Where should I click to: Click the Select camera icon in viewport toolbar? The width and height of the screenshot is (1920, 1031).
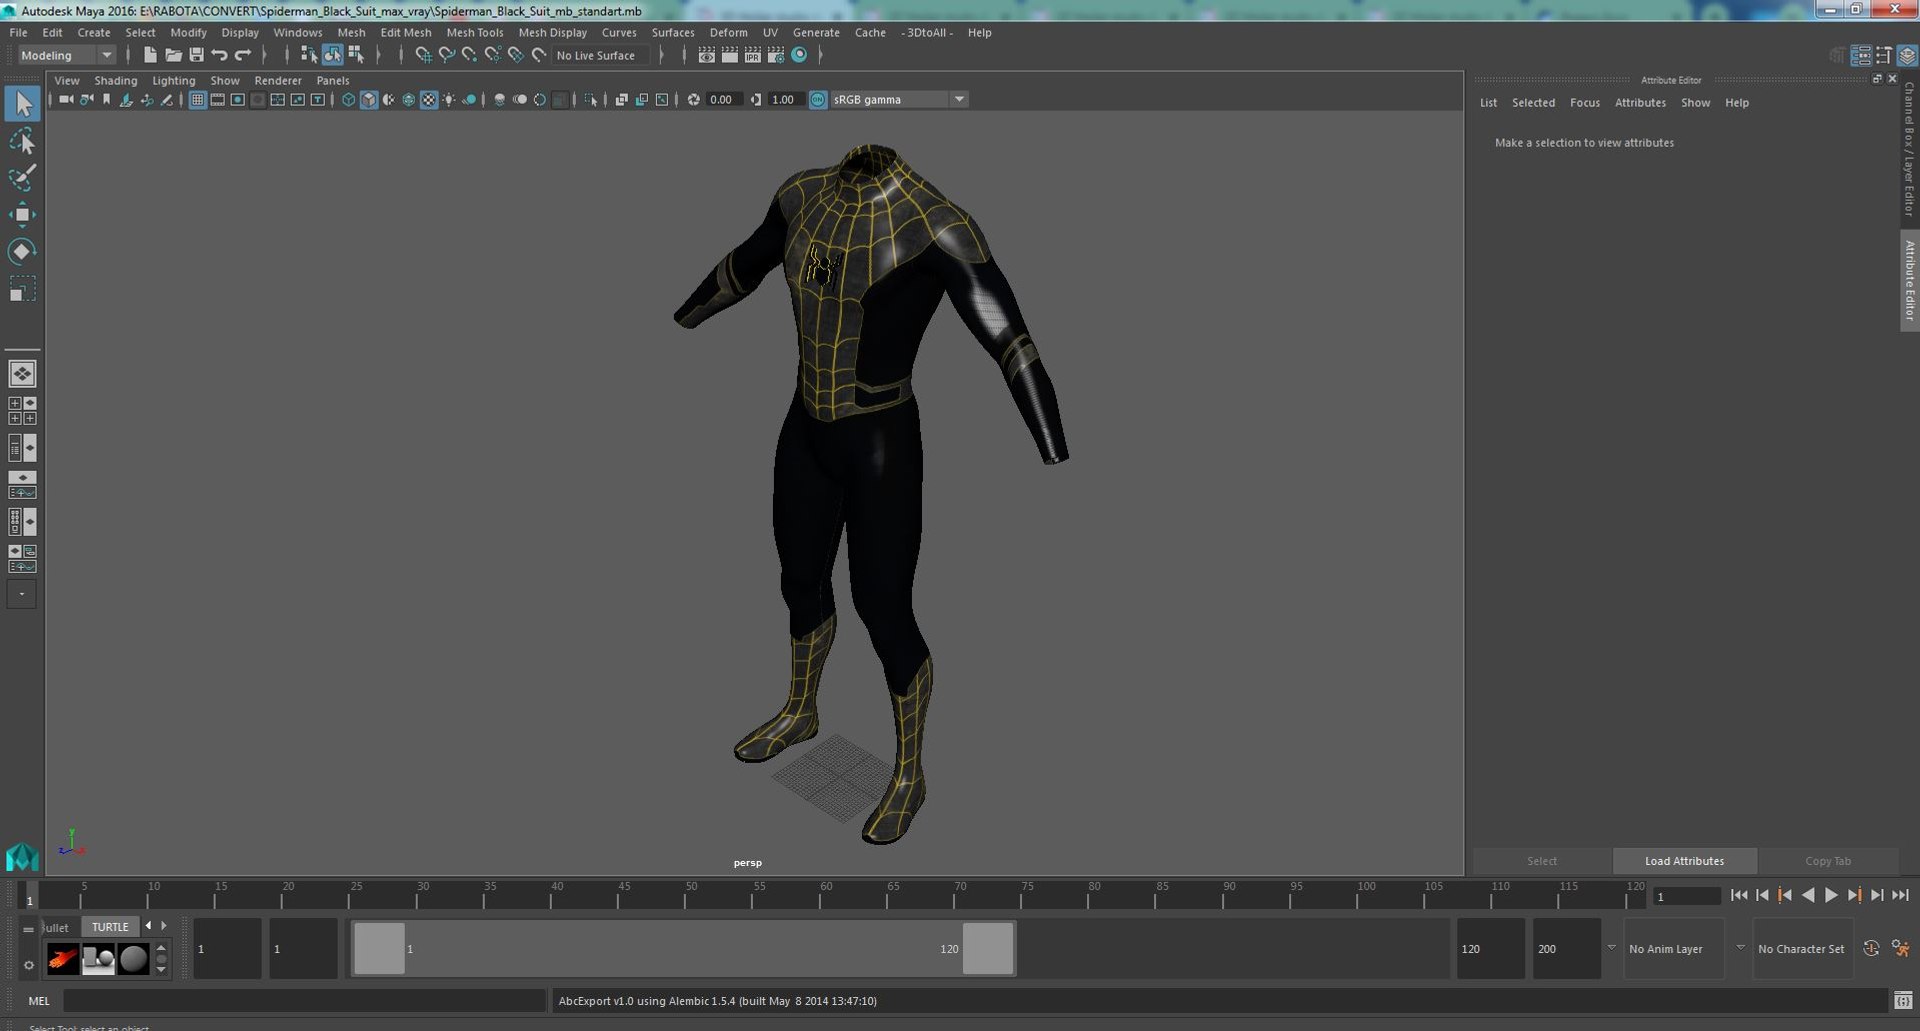(66, 100)
